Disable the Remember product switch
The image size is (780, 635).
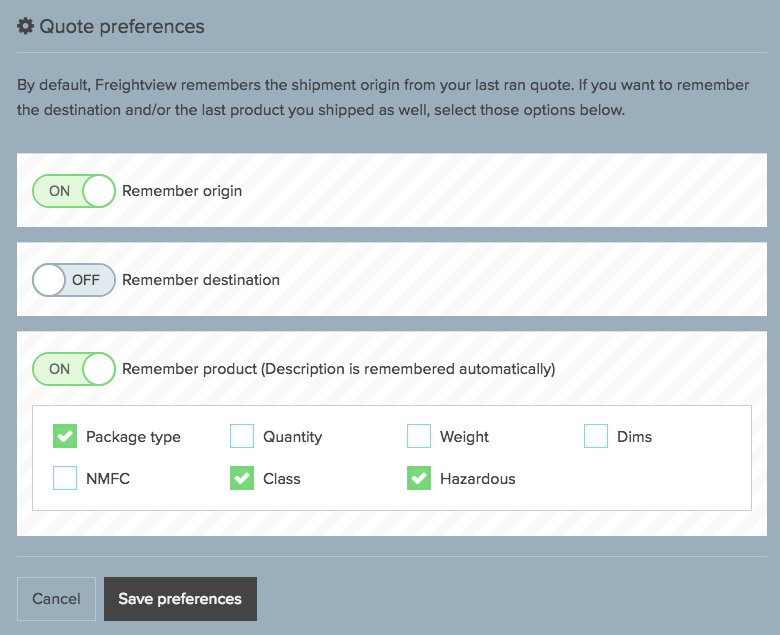tap(74, 369)
